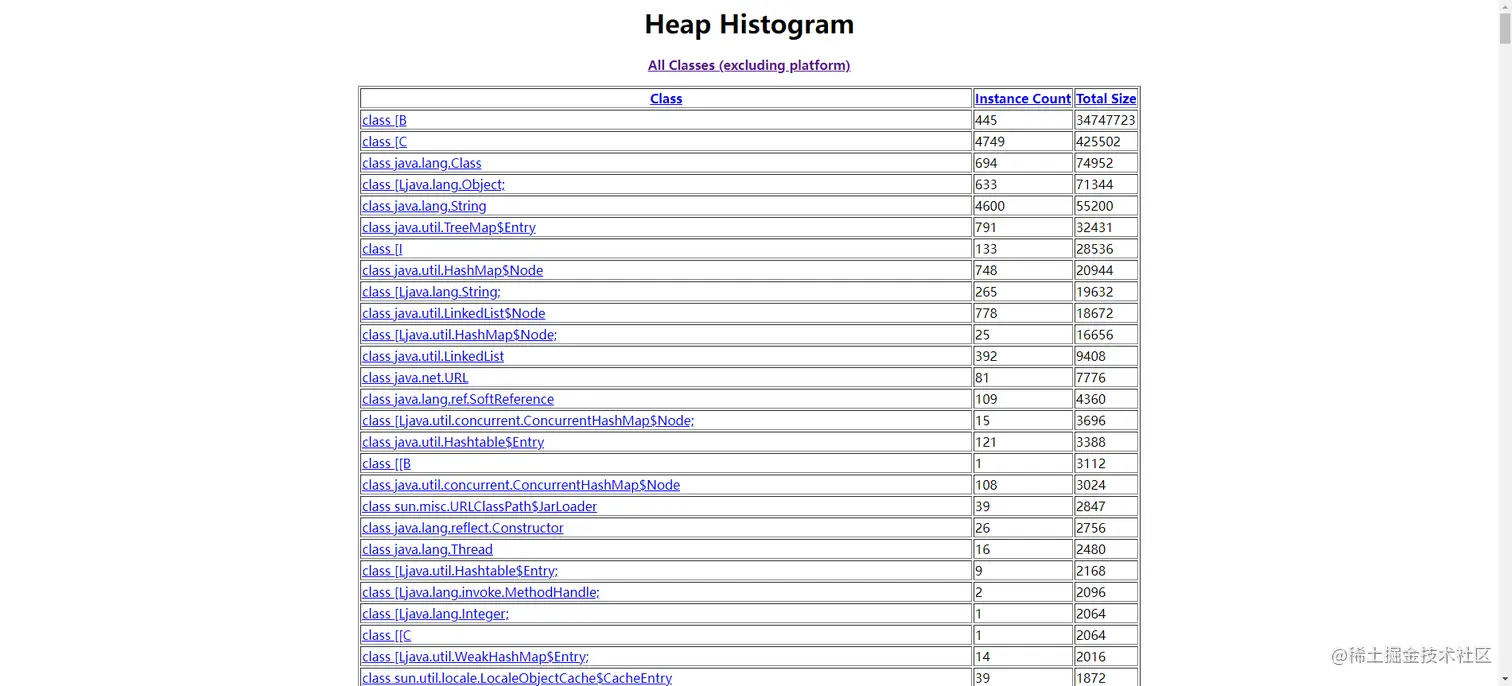The image size is (1512, 686).
Task: Open class java.lang.String link
Action: (x=424, y=206)
